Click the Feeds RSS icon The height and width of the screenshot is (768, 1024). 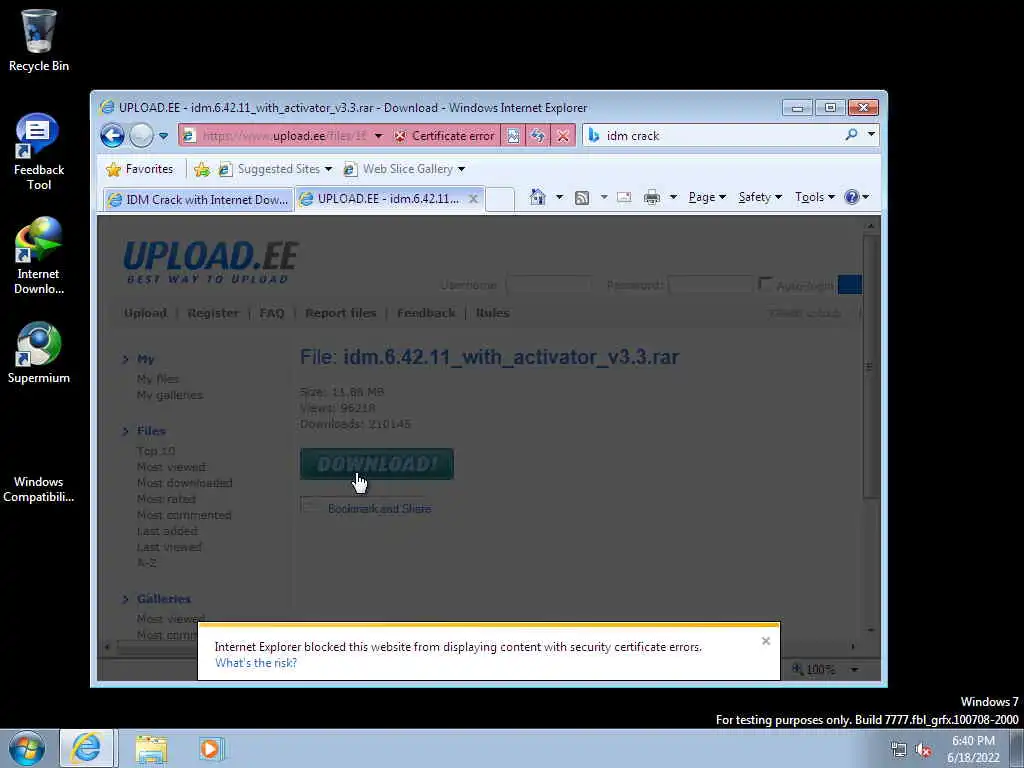coord(582,197)
